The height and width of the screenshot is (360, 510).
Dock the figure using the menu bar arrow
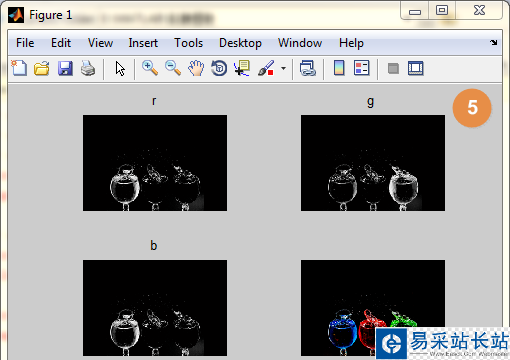[494, 42]
